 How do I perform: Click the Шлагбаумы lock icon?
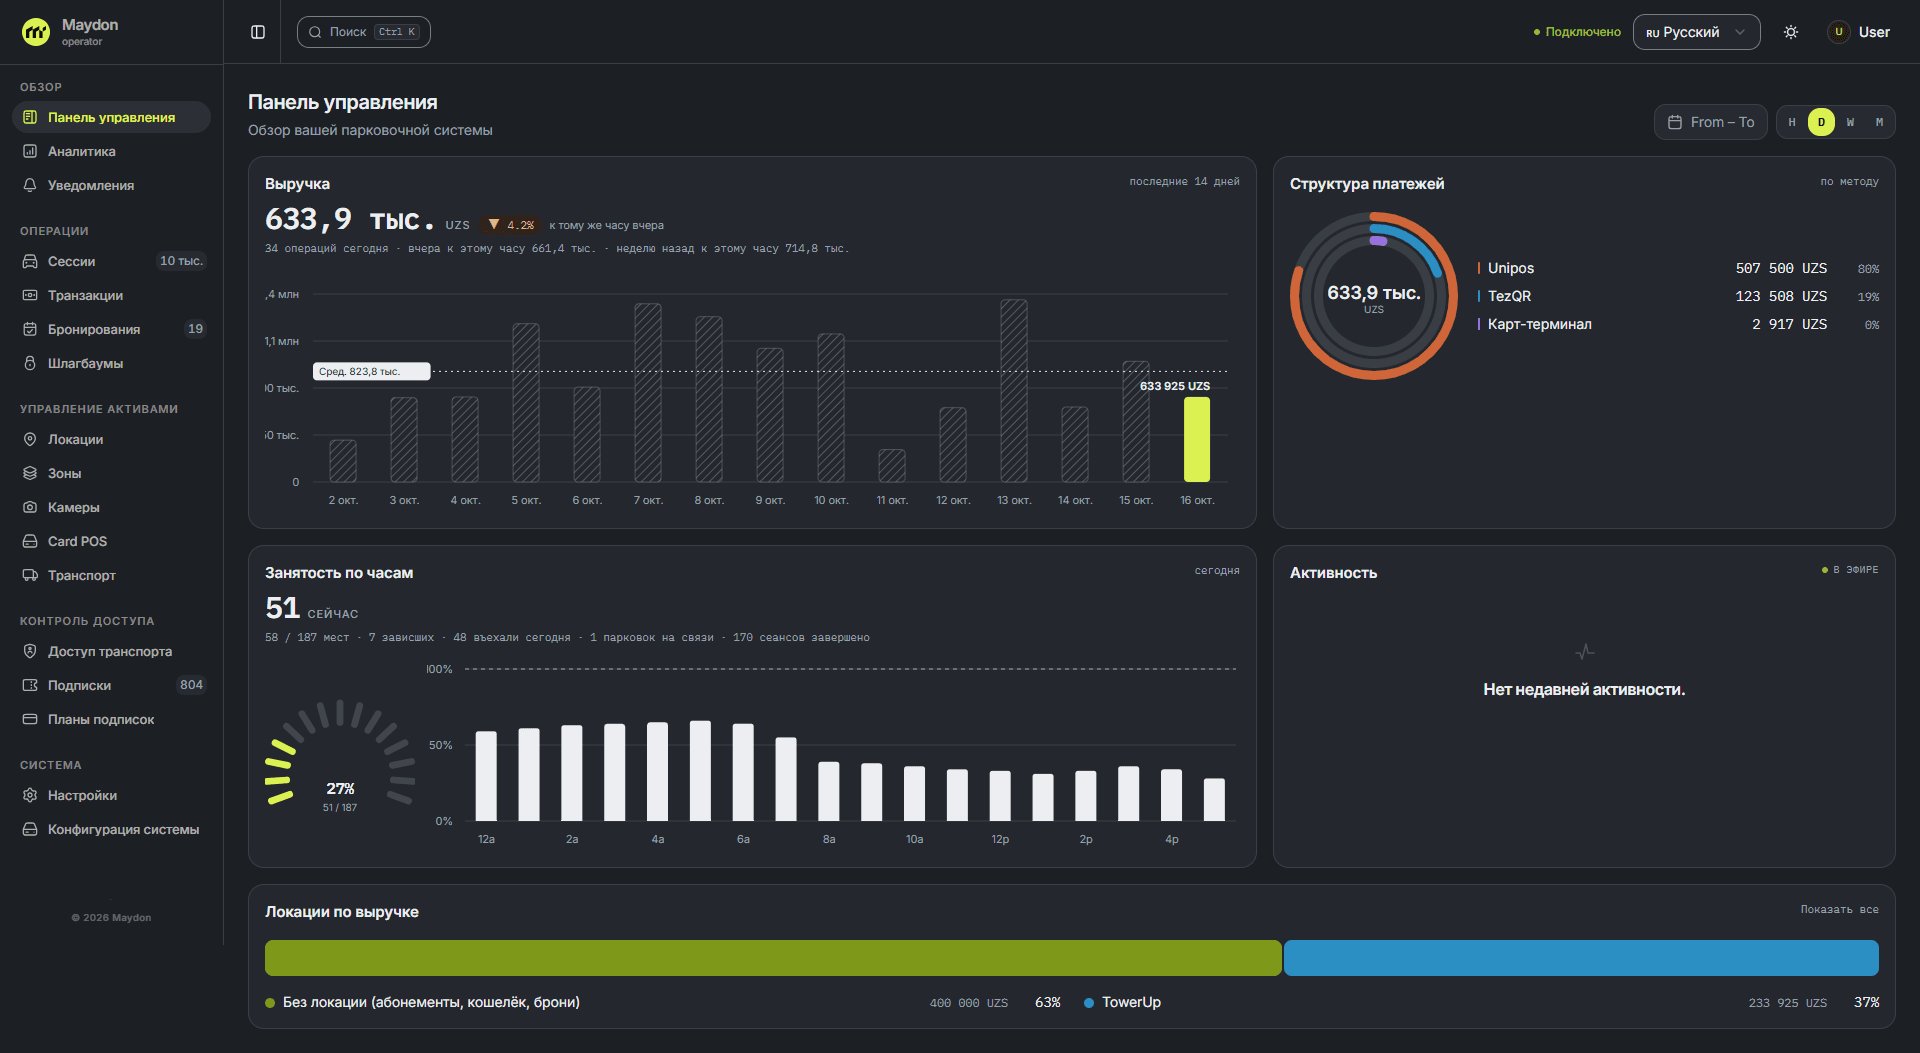coord(30,363)
